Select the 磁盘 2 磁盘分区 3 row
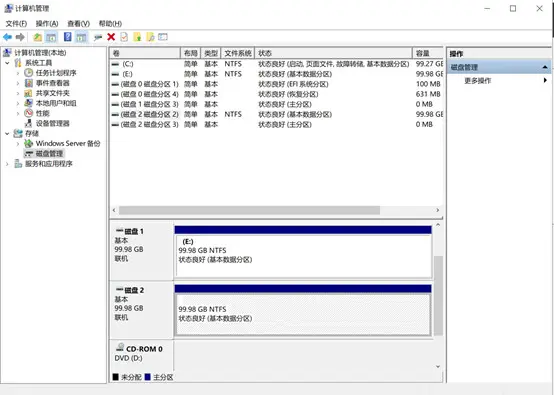 (x=277, y=124)
